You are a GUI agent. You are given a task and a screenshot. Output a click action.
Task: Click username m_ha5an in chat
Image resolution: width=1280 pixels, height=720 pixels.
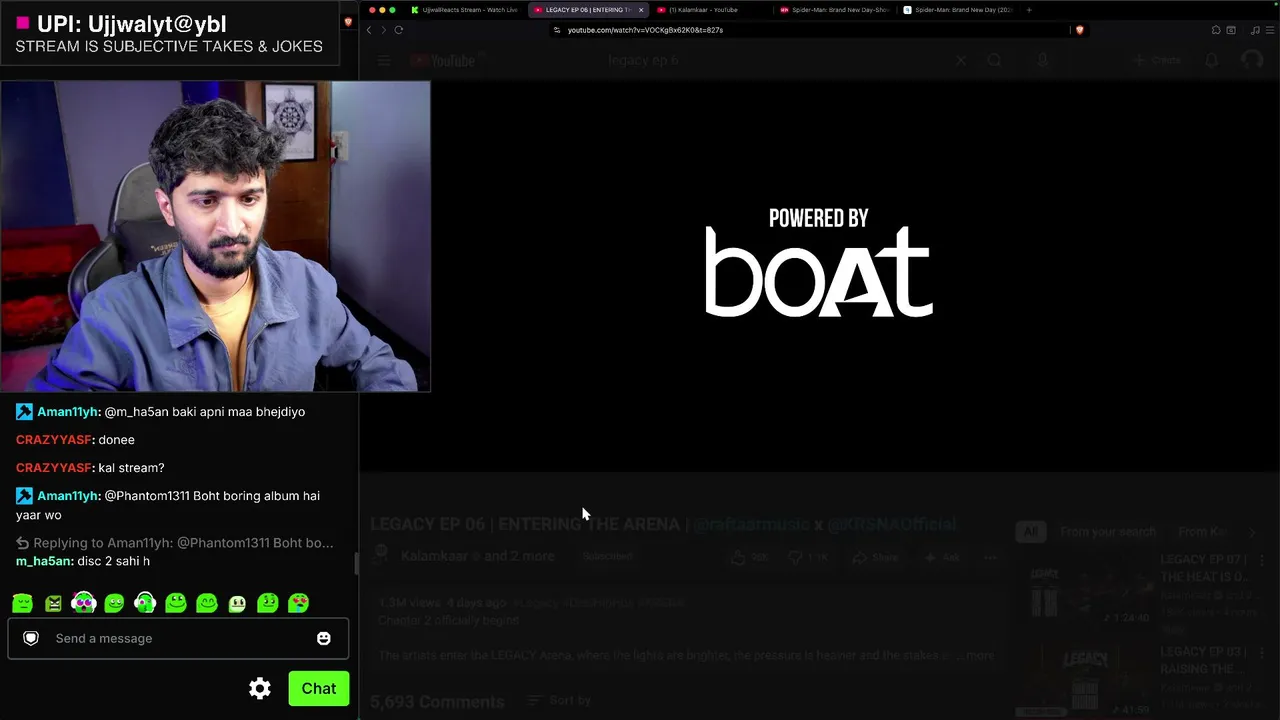(44, 561)
